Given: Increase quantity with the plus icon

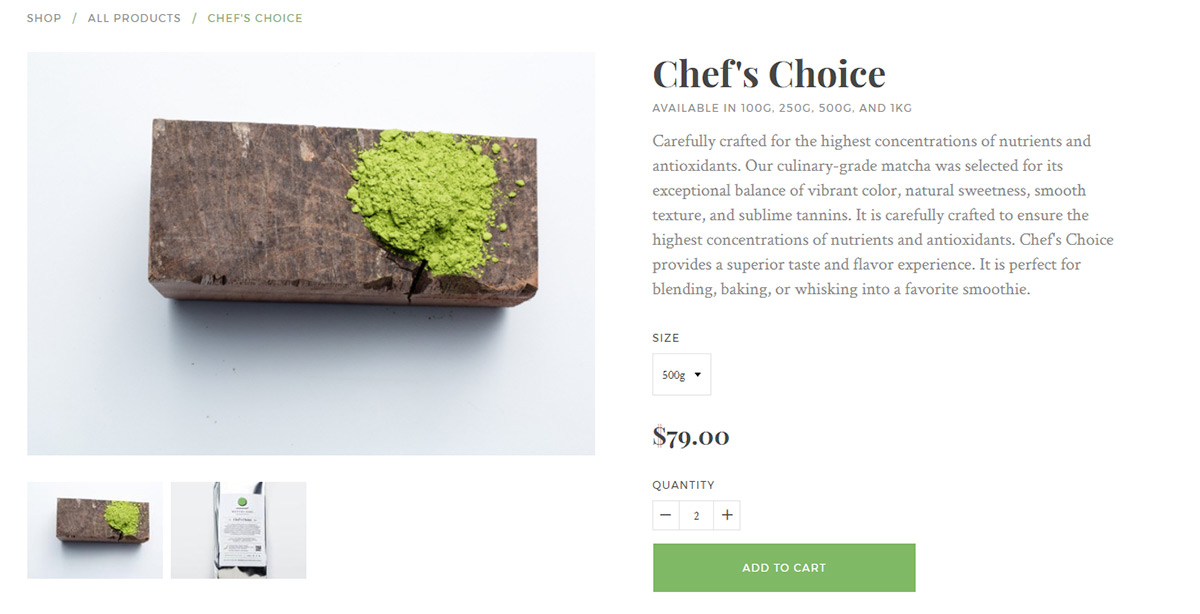Looking at the screenshot, I should [727, 516].
